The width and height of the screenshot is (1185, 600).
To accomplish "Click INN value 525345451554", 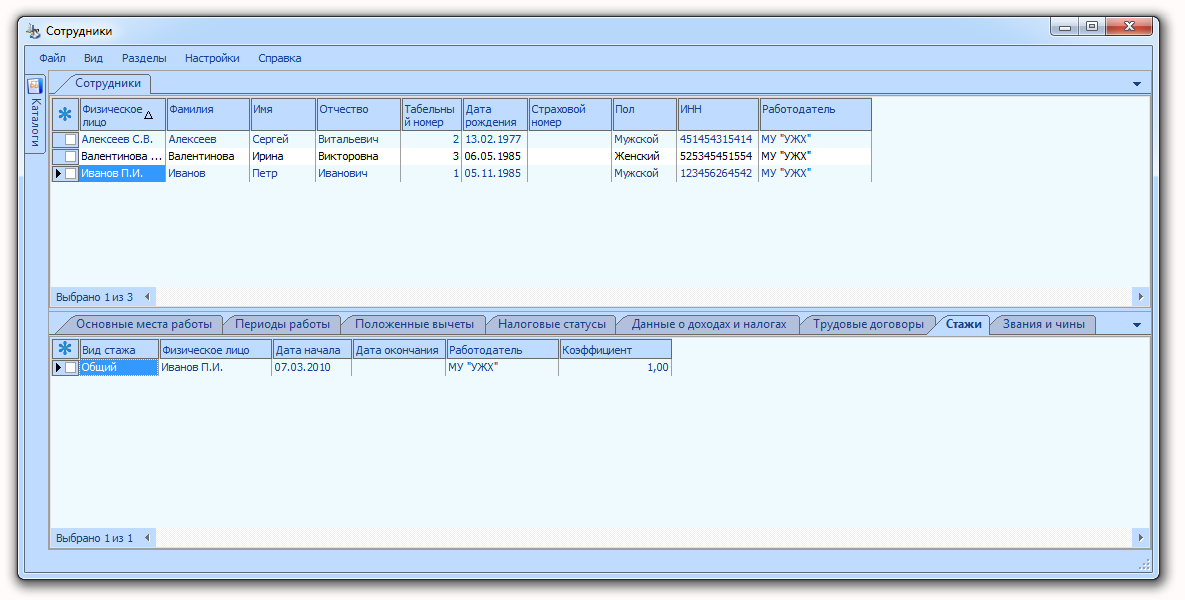I will [x=717, y=156].
